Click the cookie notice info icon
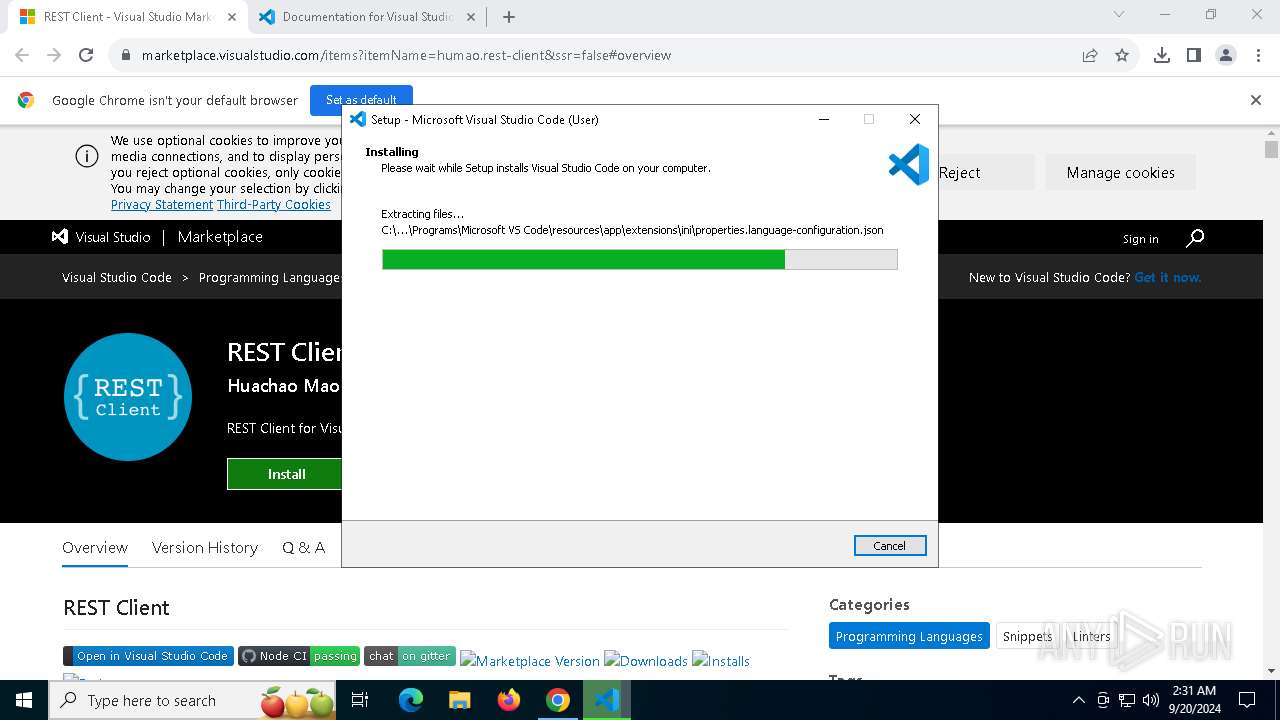The height and width of the screenshot is (720, 1280). click(x=87, y=156)
